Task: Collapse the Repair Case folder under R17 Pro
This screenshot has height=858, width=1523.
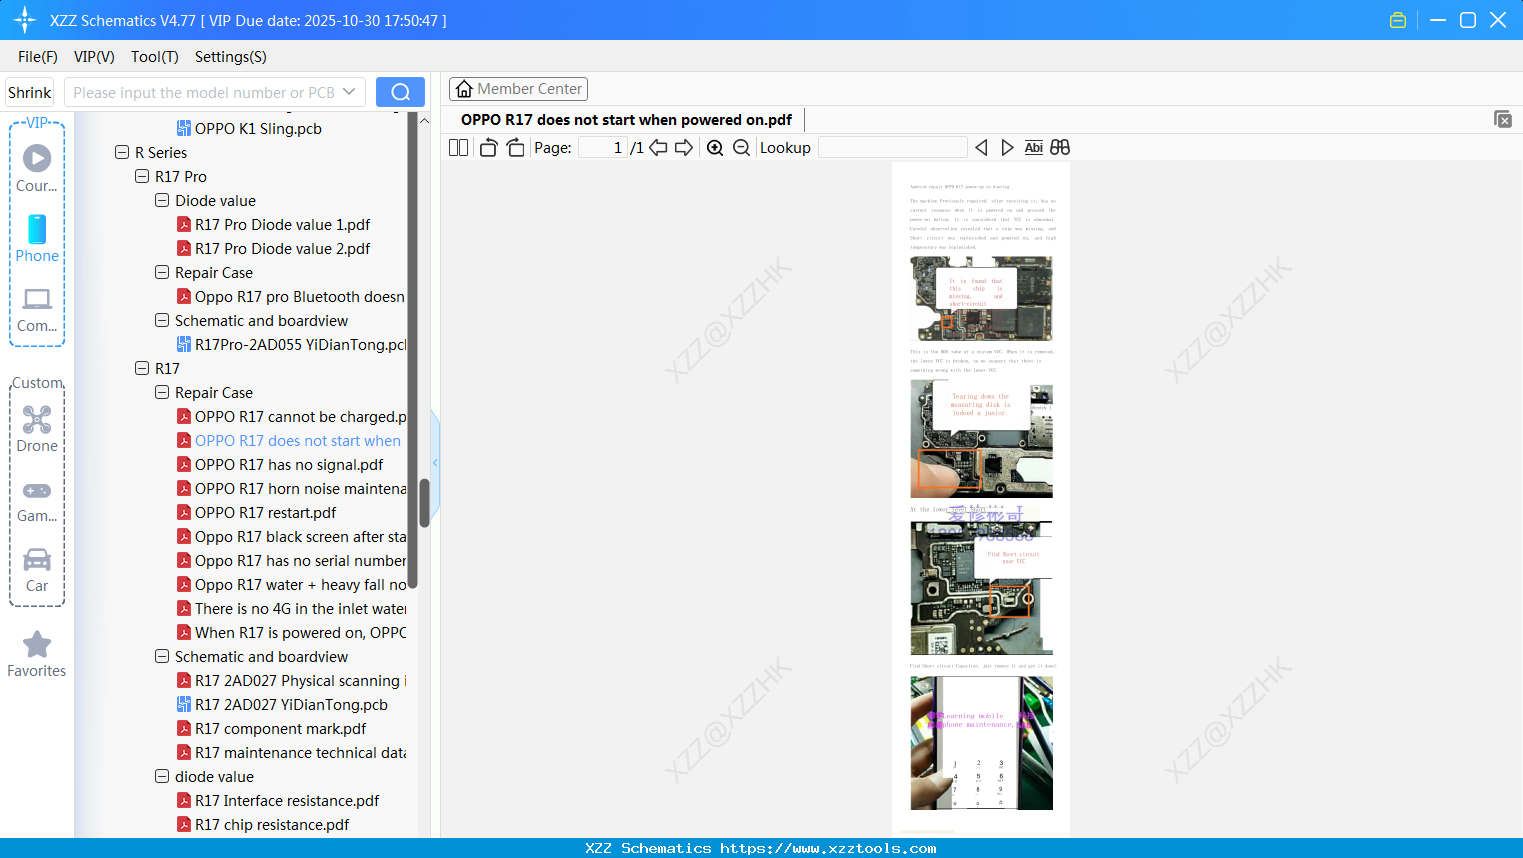Action: pos(162,273)
